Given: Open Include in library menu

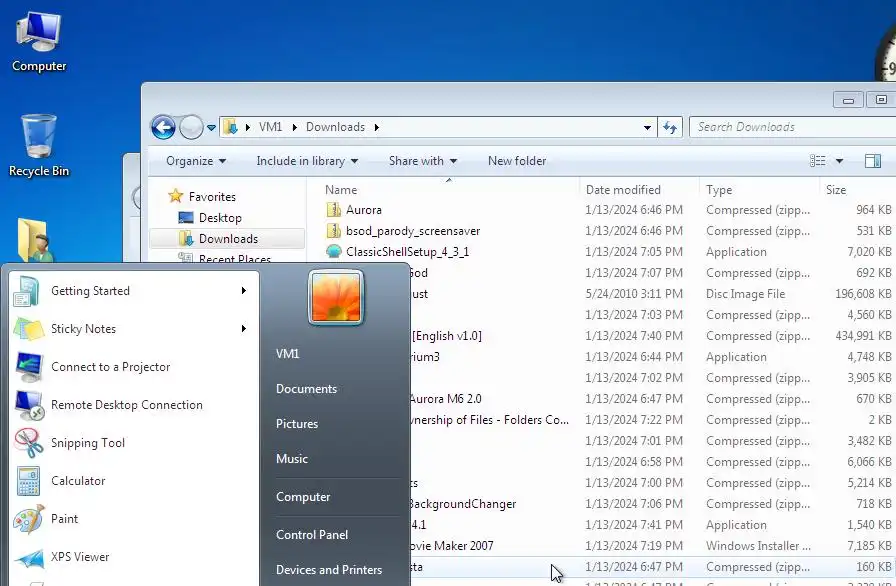Looking at the screenshot, I should [307, 161].
